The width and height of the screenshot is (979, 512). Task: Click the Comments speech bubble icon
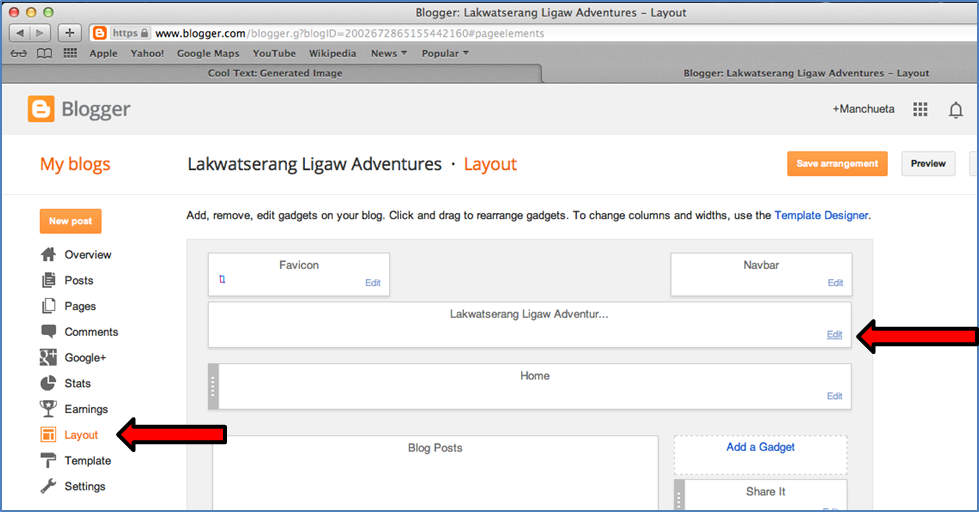click(48, 332)
